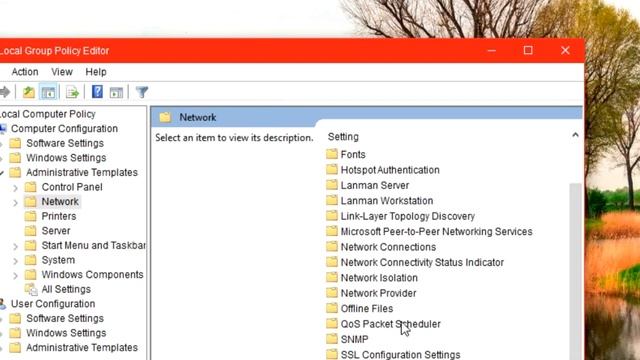Expand the Control Panel tree node
The image size is (640, 360).
click(16, 188)
